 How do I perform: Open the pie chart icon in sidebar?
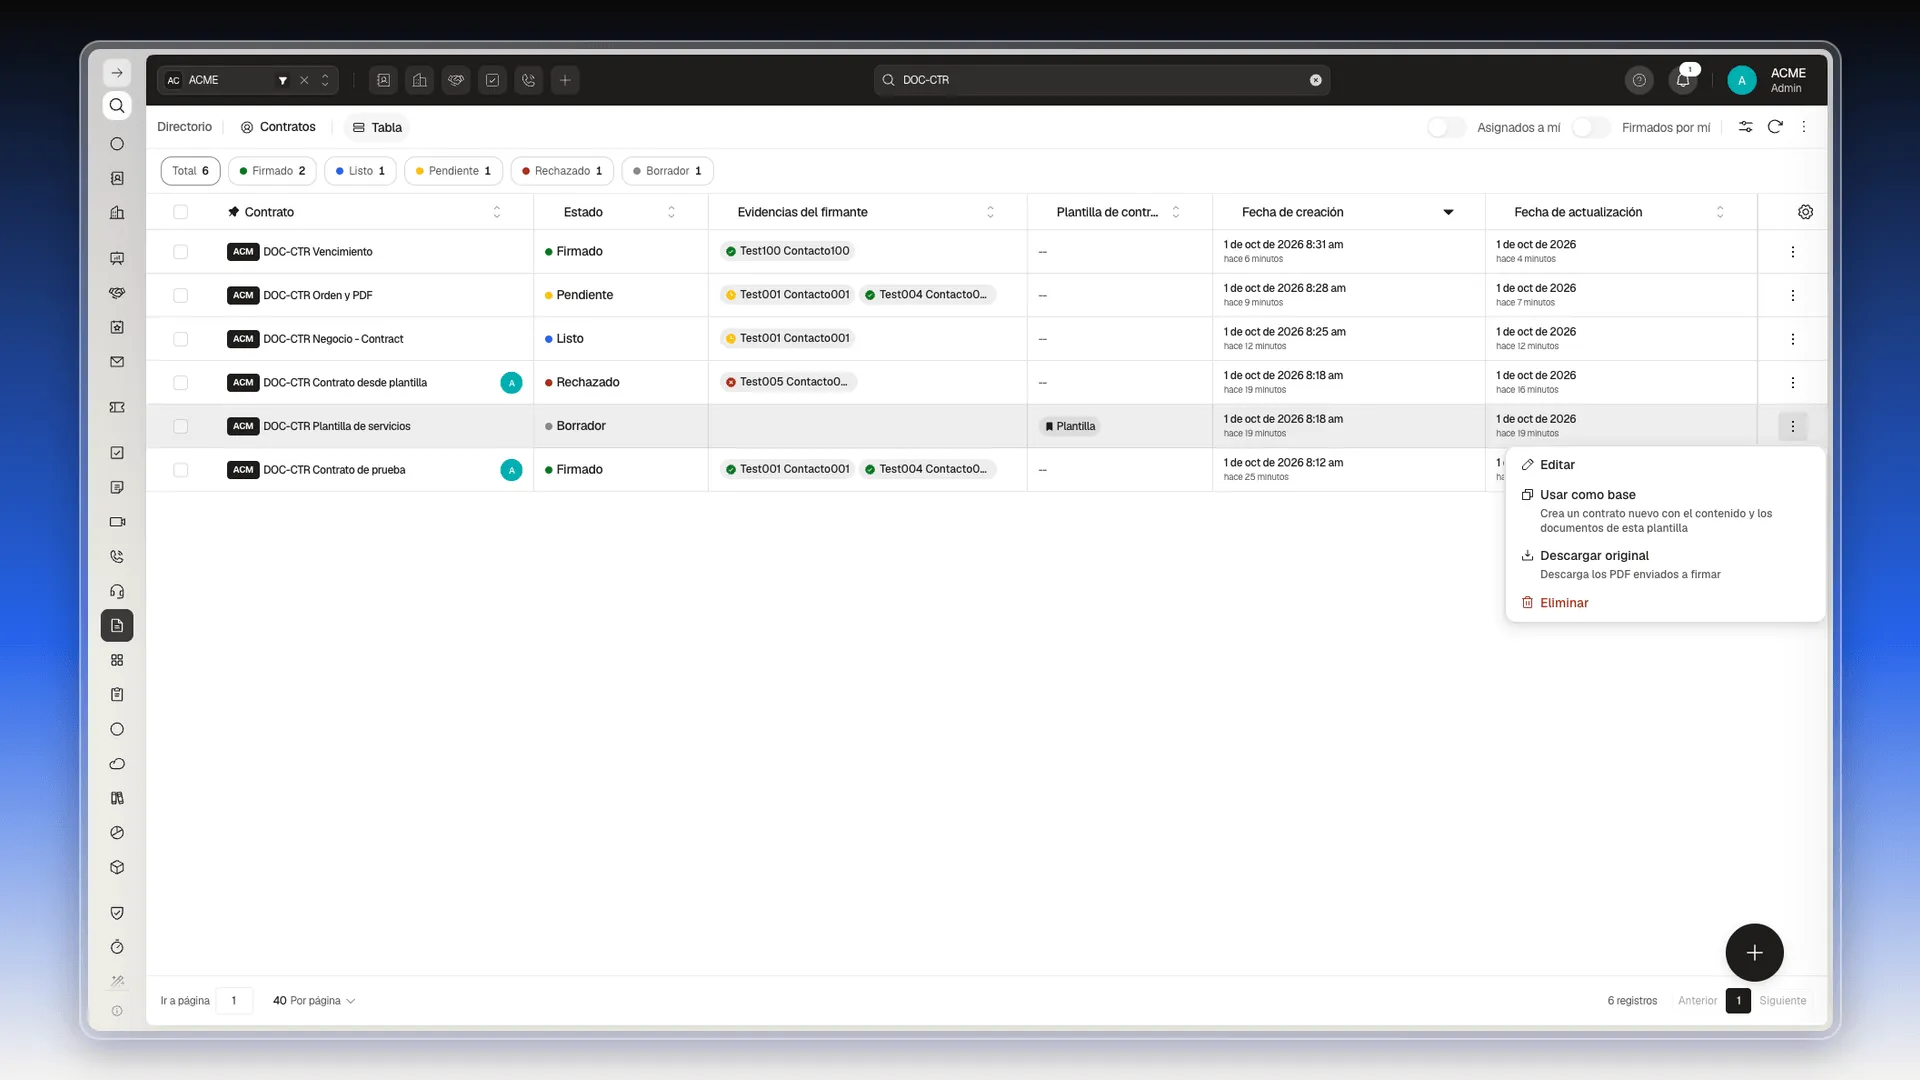[117, 833]
